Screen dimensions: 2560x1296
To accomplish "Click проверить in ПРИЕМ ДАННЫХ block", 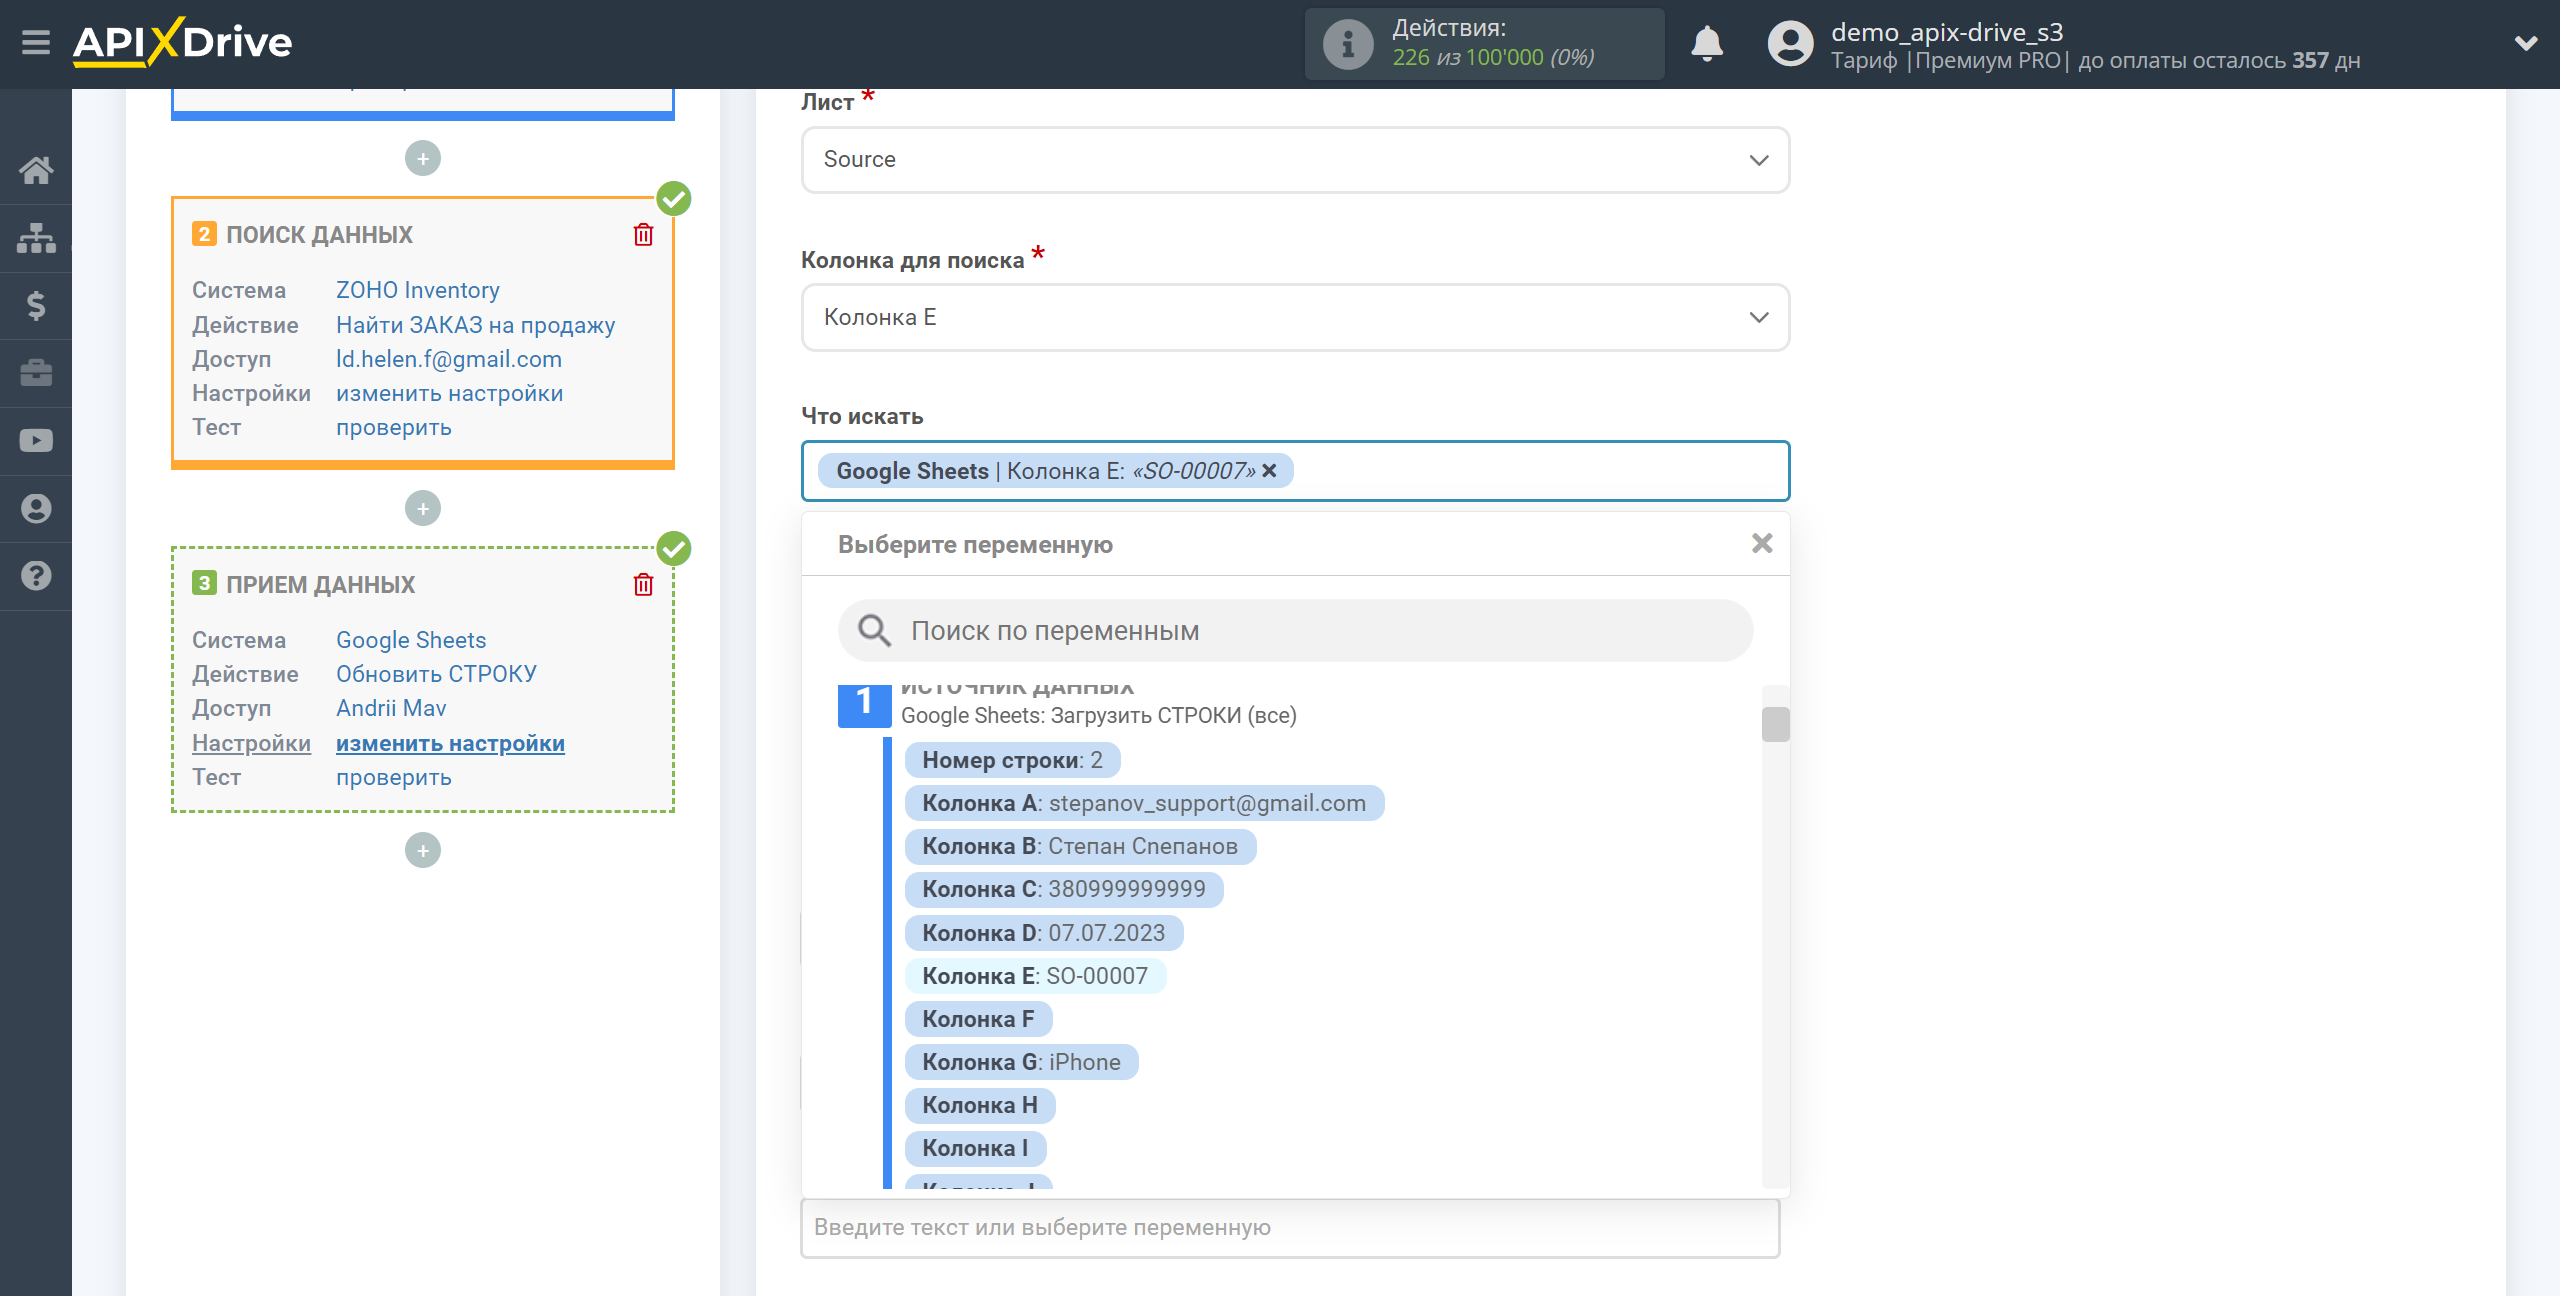I will click(x=394, y=777).
